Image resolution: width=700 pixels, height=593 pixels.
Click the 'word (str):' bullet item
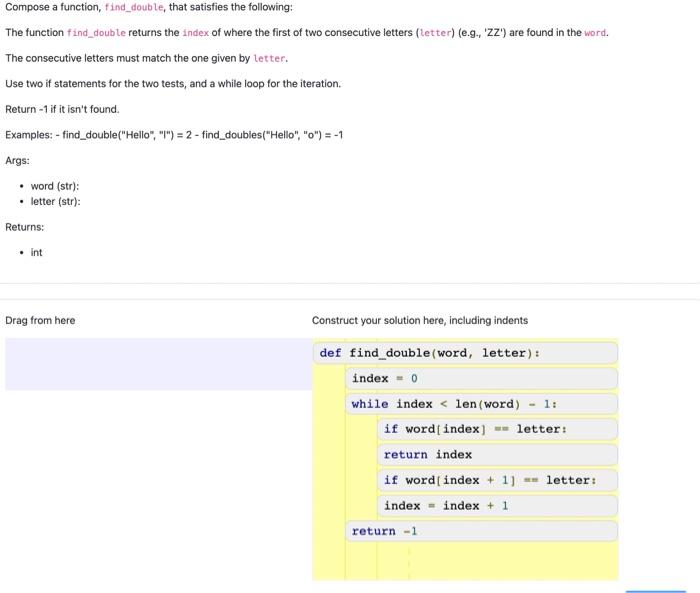(x=54, y=186)
